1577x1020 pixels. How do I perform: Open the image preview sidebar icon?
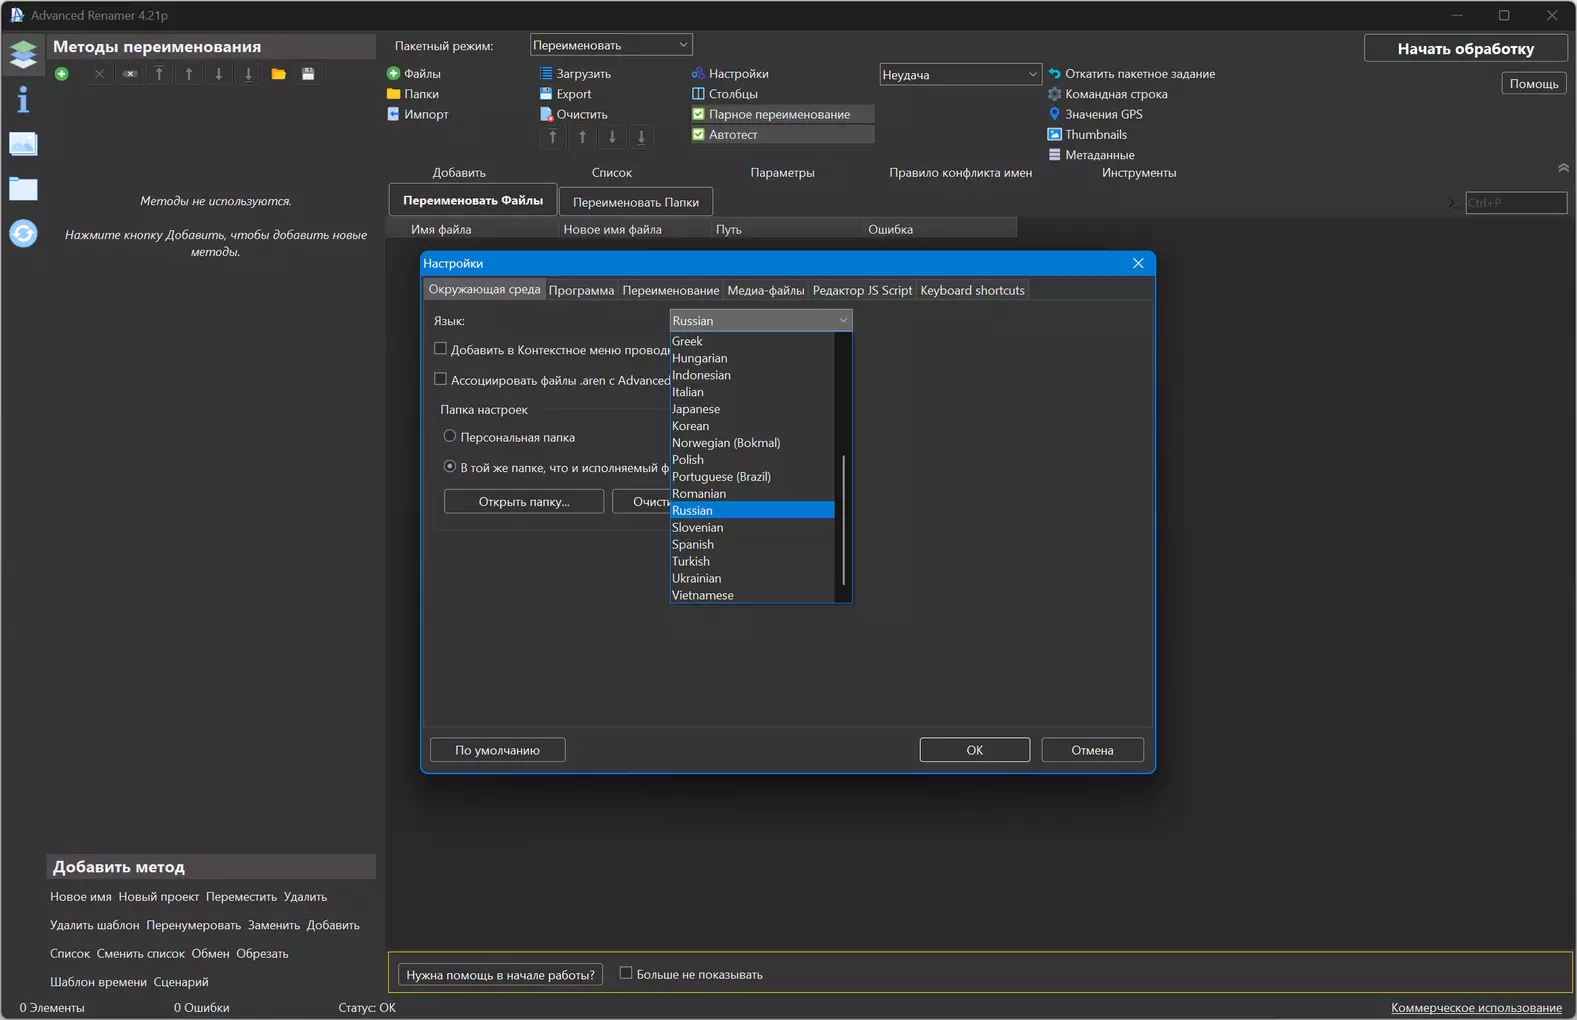coord(23,144)
